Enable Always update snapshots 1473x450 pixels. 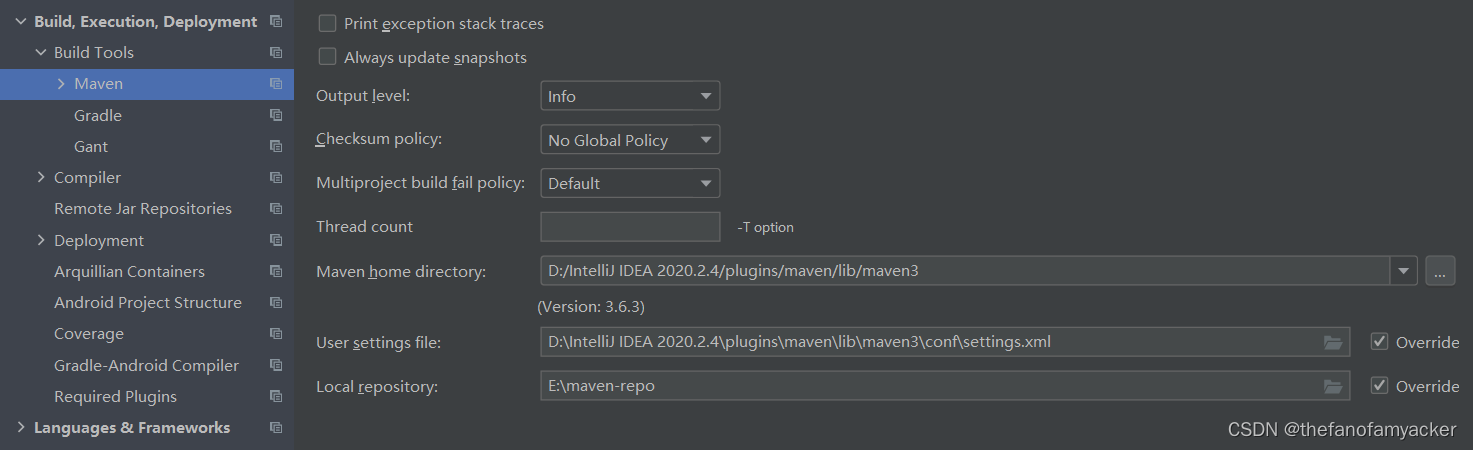tap(327, 57)
